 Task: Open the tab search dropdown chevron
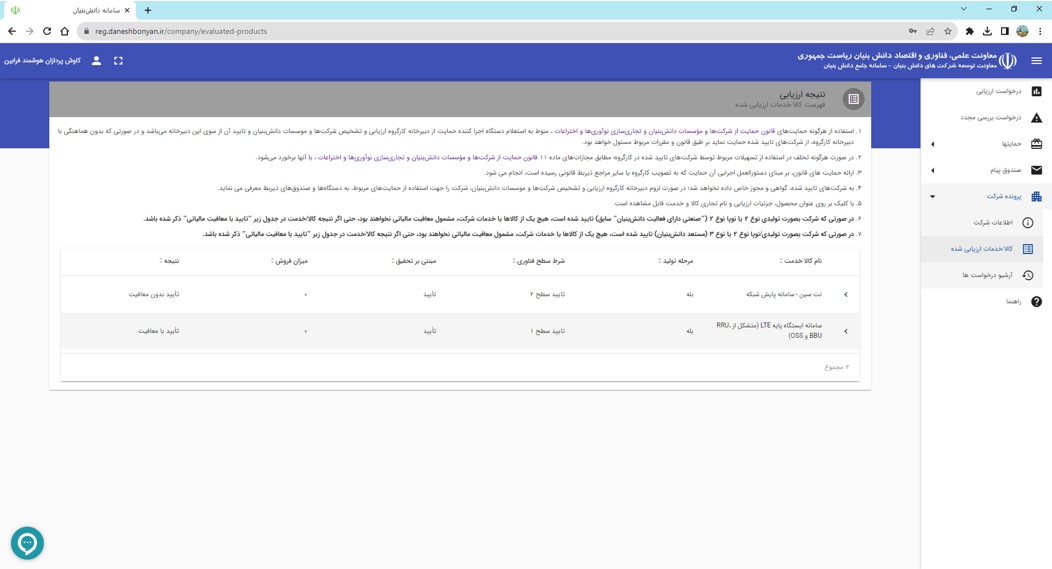(x=963, y=9)
